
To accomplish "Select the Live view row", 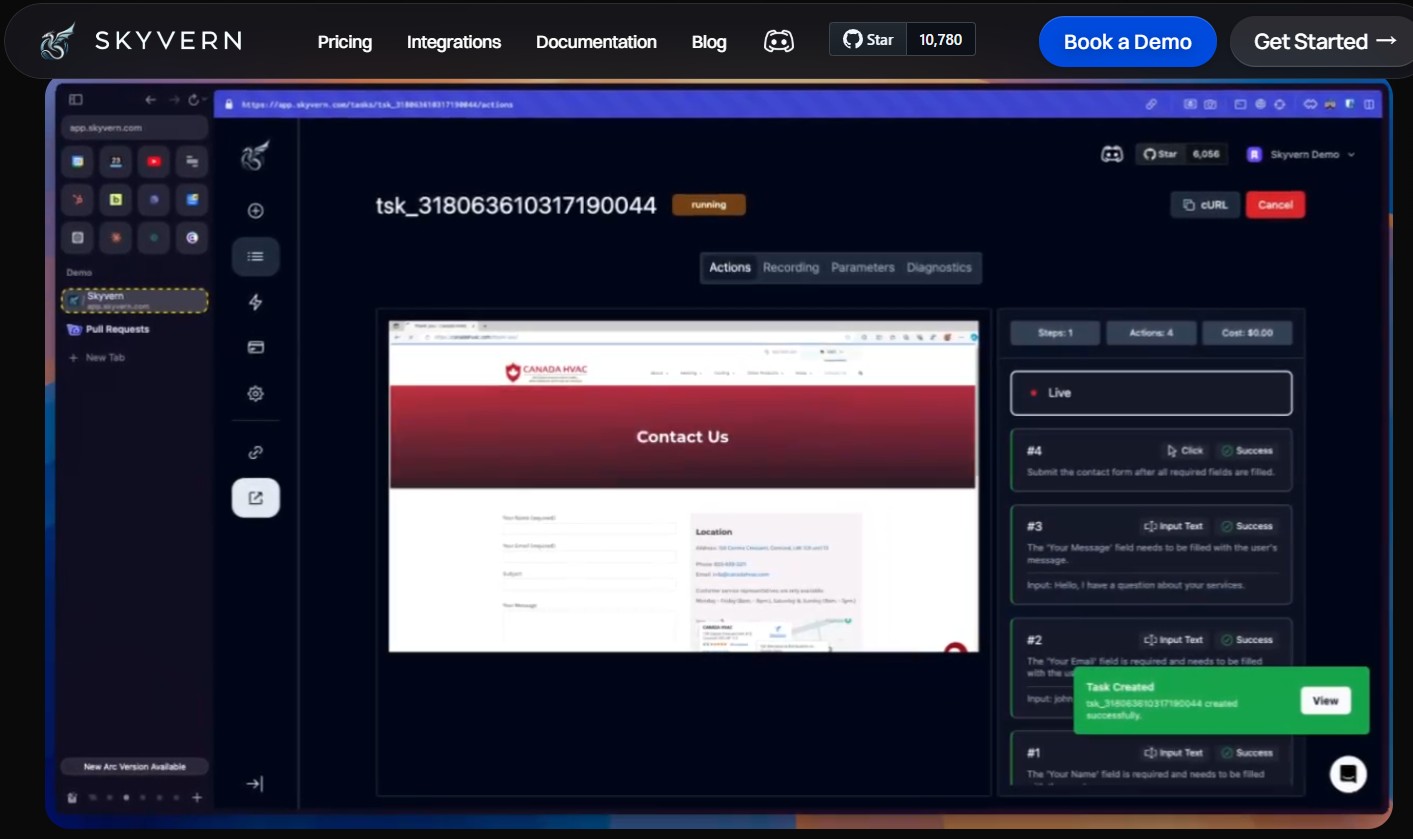I will [x=1151, y=393].
